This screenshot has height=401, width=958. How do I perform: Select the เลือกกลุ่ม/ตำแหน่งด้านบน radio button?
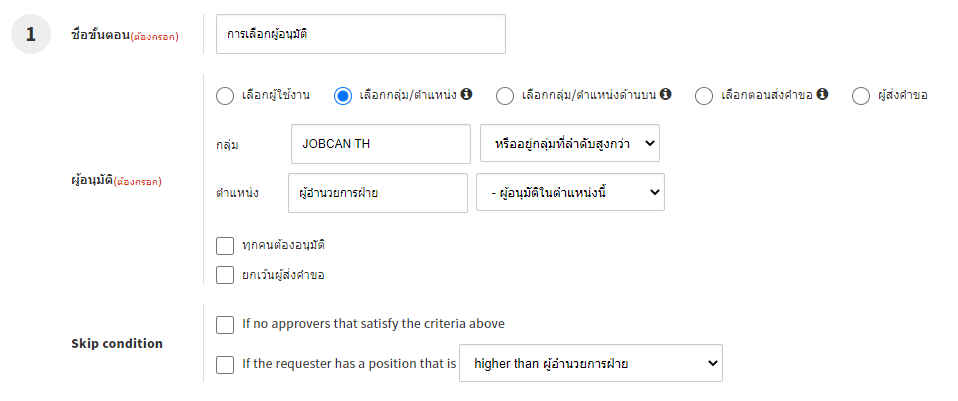[x=506, y=96]
